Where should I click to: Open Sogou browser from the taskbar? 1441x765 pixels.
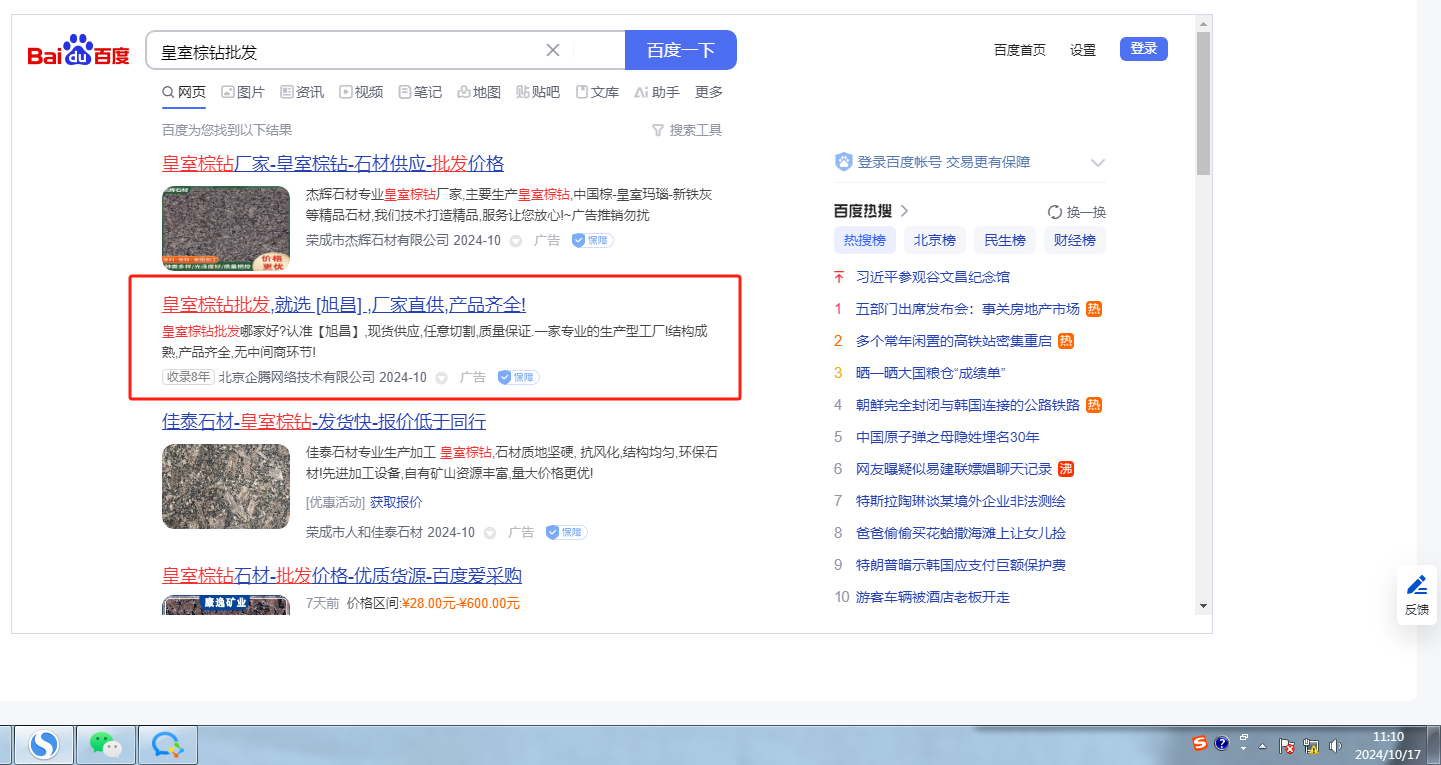tap(43, 745)
